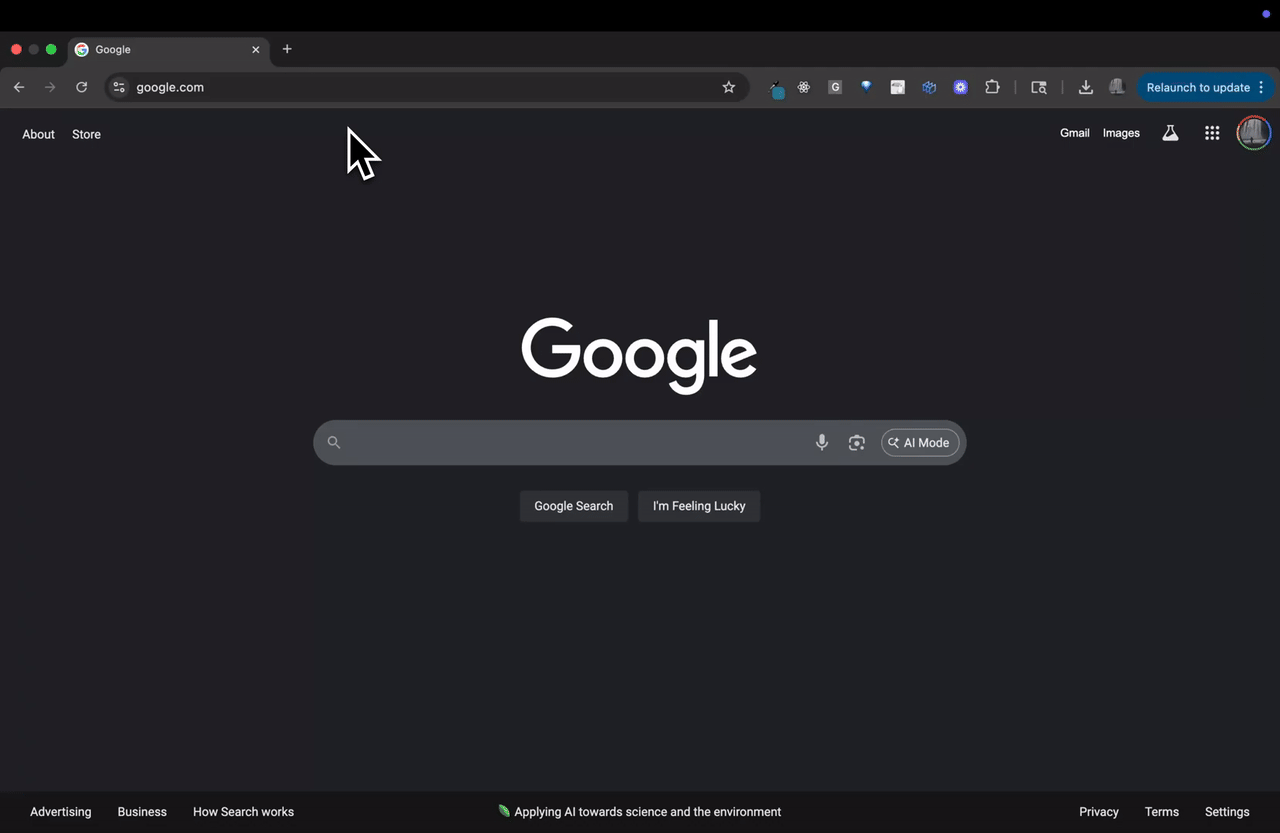Open the Privacy link
Viewport: 1280px width, 833px height.
click(1099, 812)
